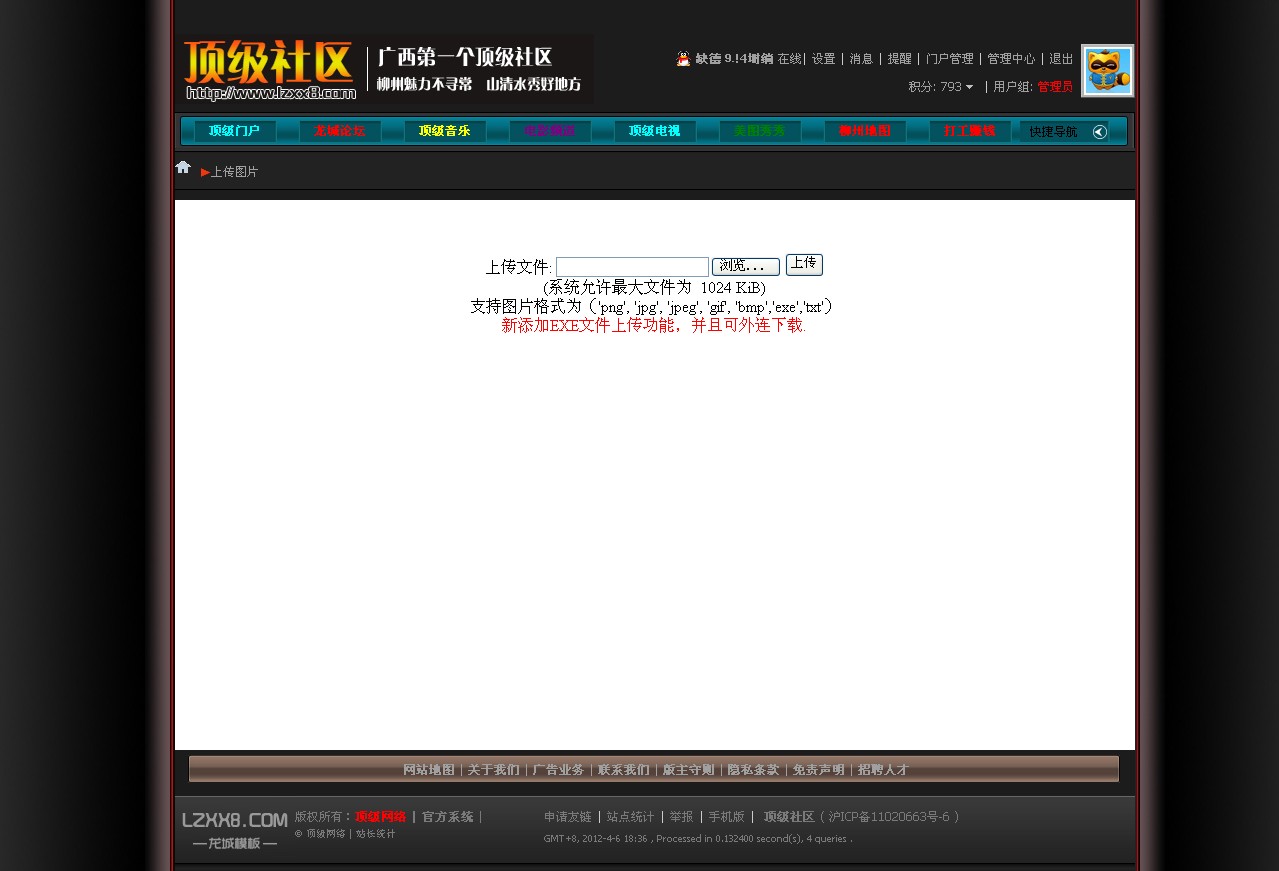Click the bold 顶级社区 footer link
Viewport: 1279px width, 871px height.
pos(790,817)
